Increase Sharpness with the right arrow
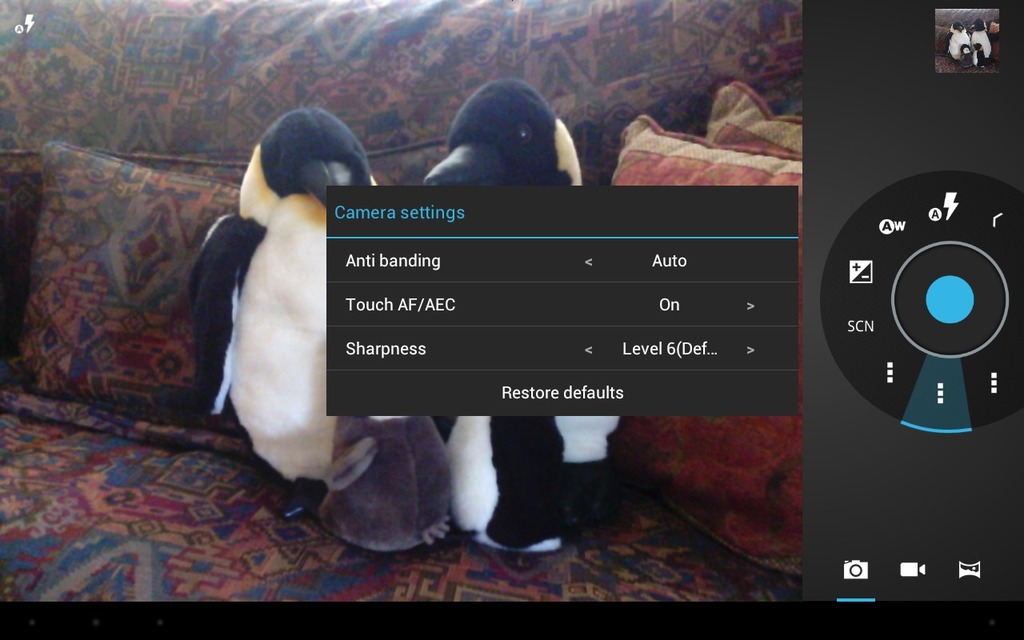Image resolution: width=1024 pixels, height=640 pixels. (x=750, y=350)
